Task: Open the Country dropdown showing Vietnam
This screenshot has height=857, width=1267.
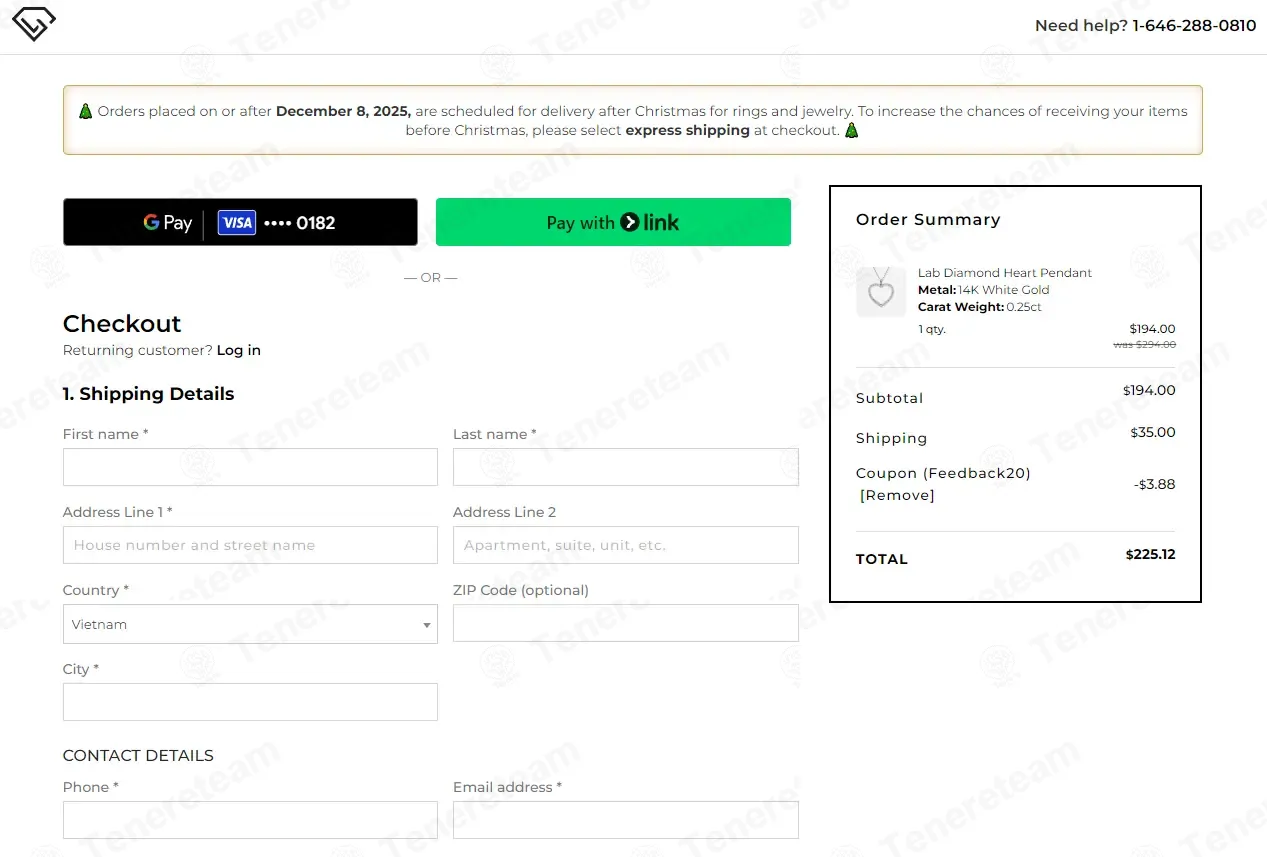Action: click(x=250, y=624)
